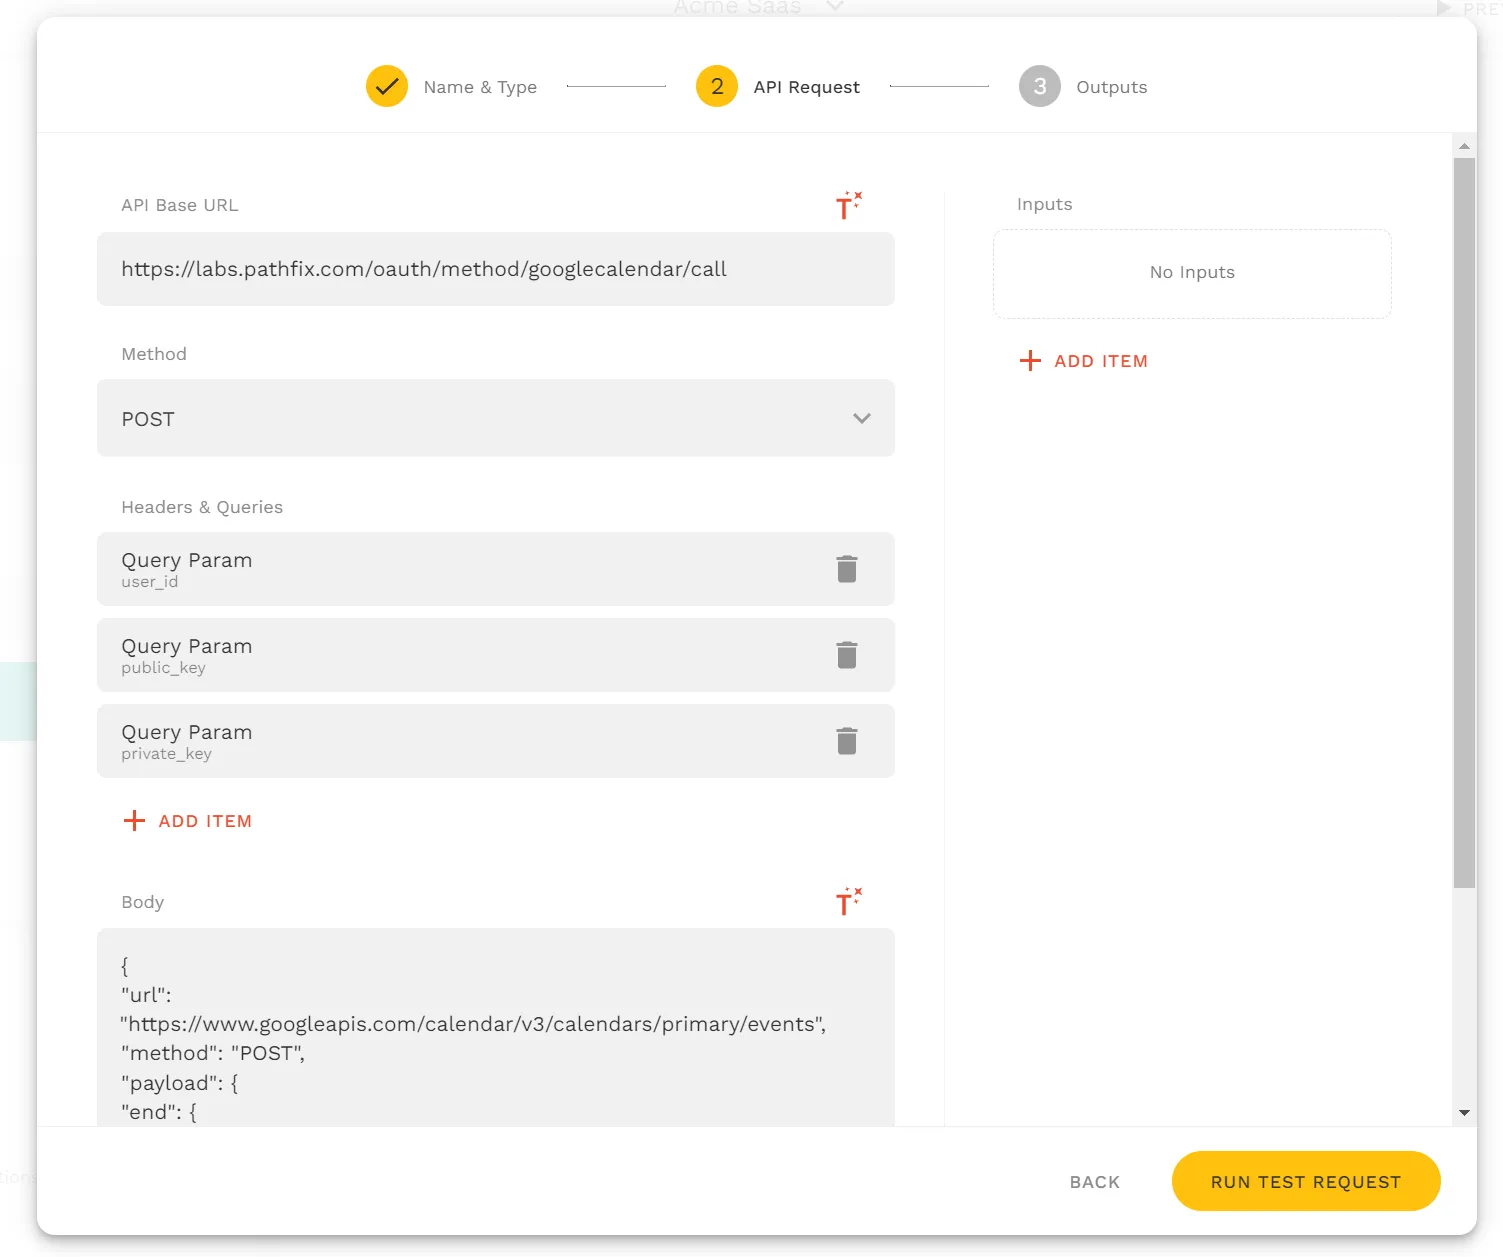Open the private_key Query Param row
This screenshot has width=1503, height=1257.
pos(496,741)
